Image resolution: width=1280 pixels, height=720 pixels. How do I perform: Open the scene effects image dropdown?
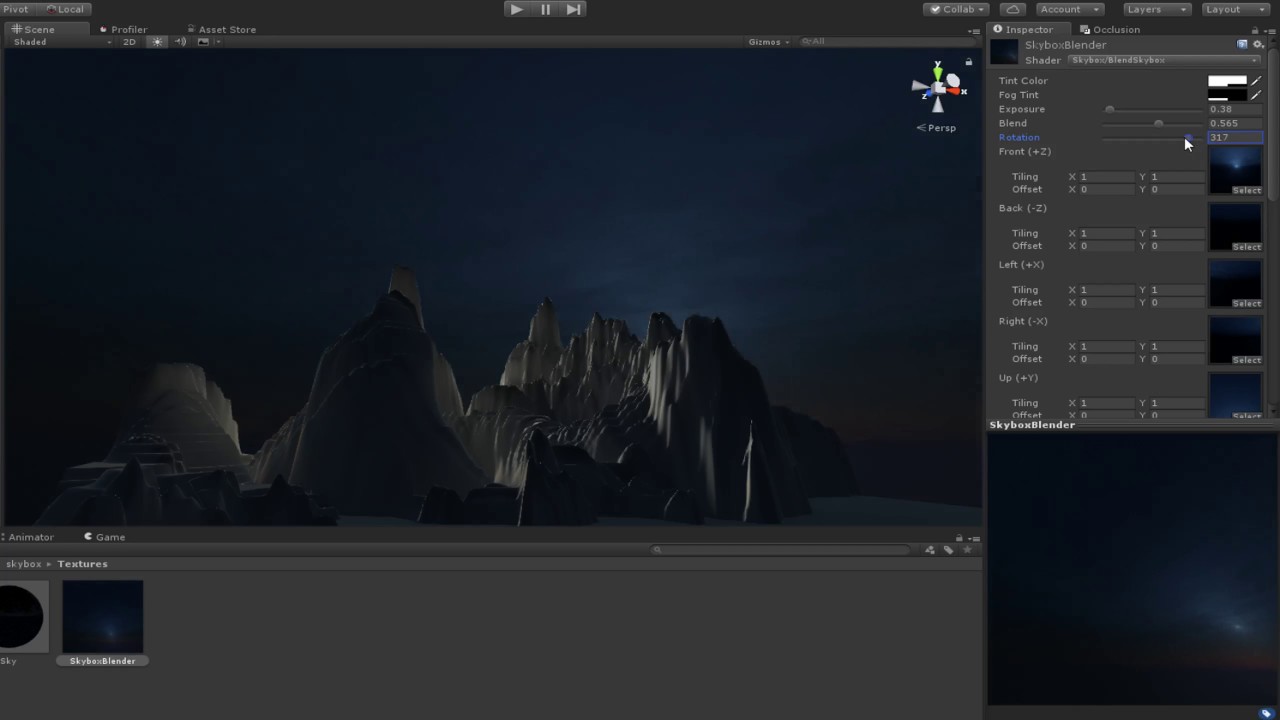pyautogui.click(x=207, y=42)
